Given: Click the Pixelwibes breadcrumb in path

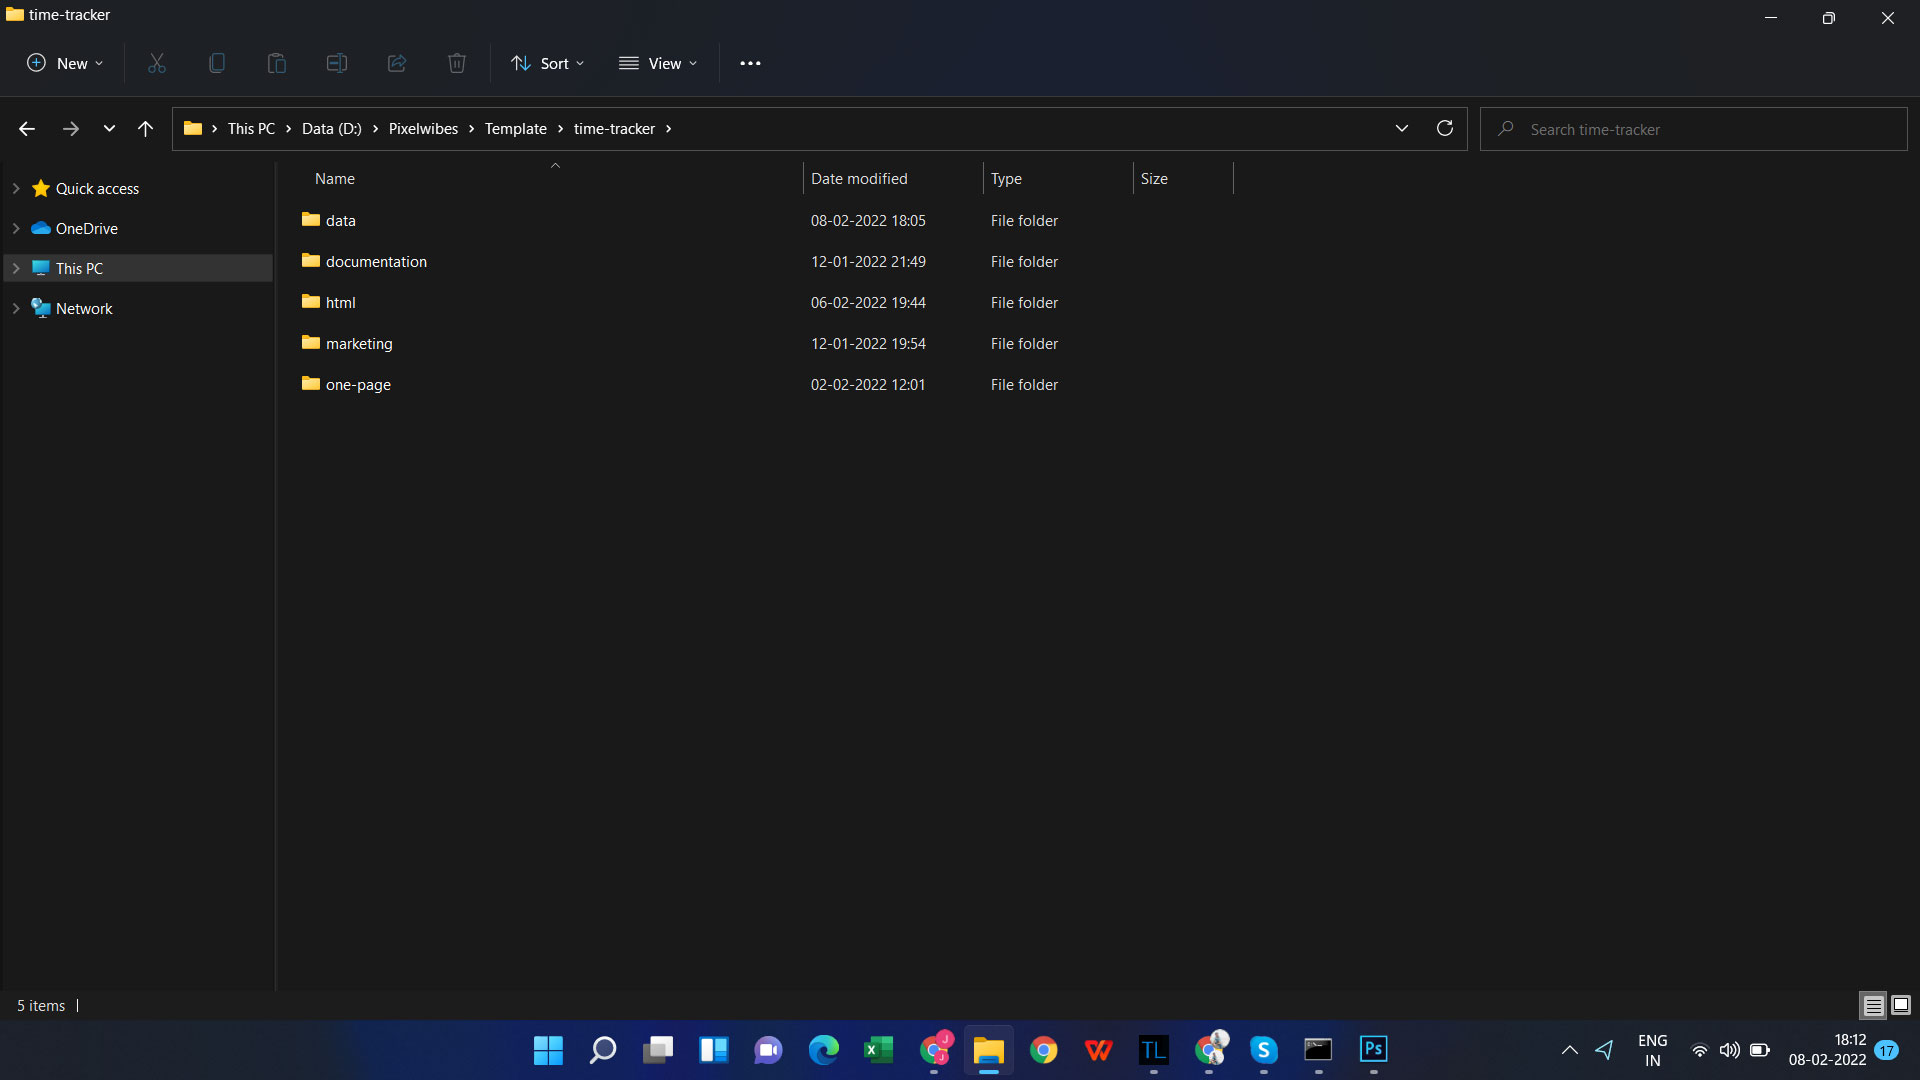Looking at the screenshot, I should [x=423, y=128].
